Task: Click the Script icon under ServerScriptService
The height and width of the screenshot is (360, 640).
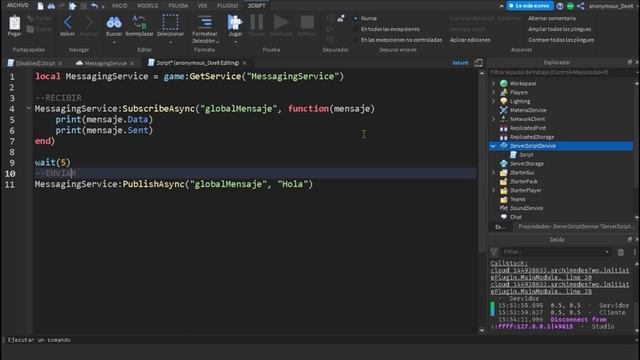Action: 513,155
